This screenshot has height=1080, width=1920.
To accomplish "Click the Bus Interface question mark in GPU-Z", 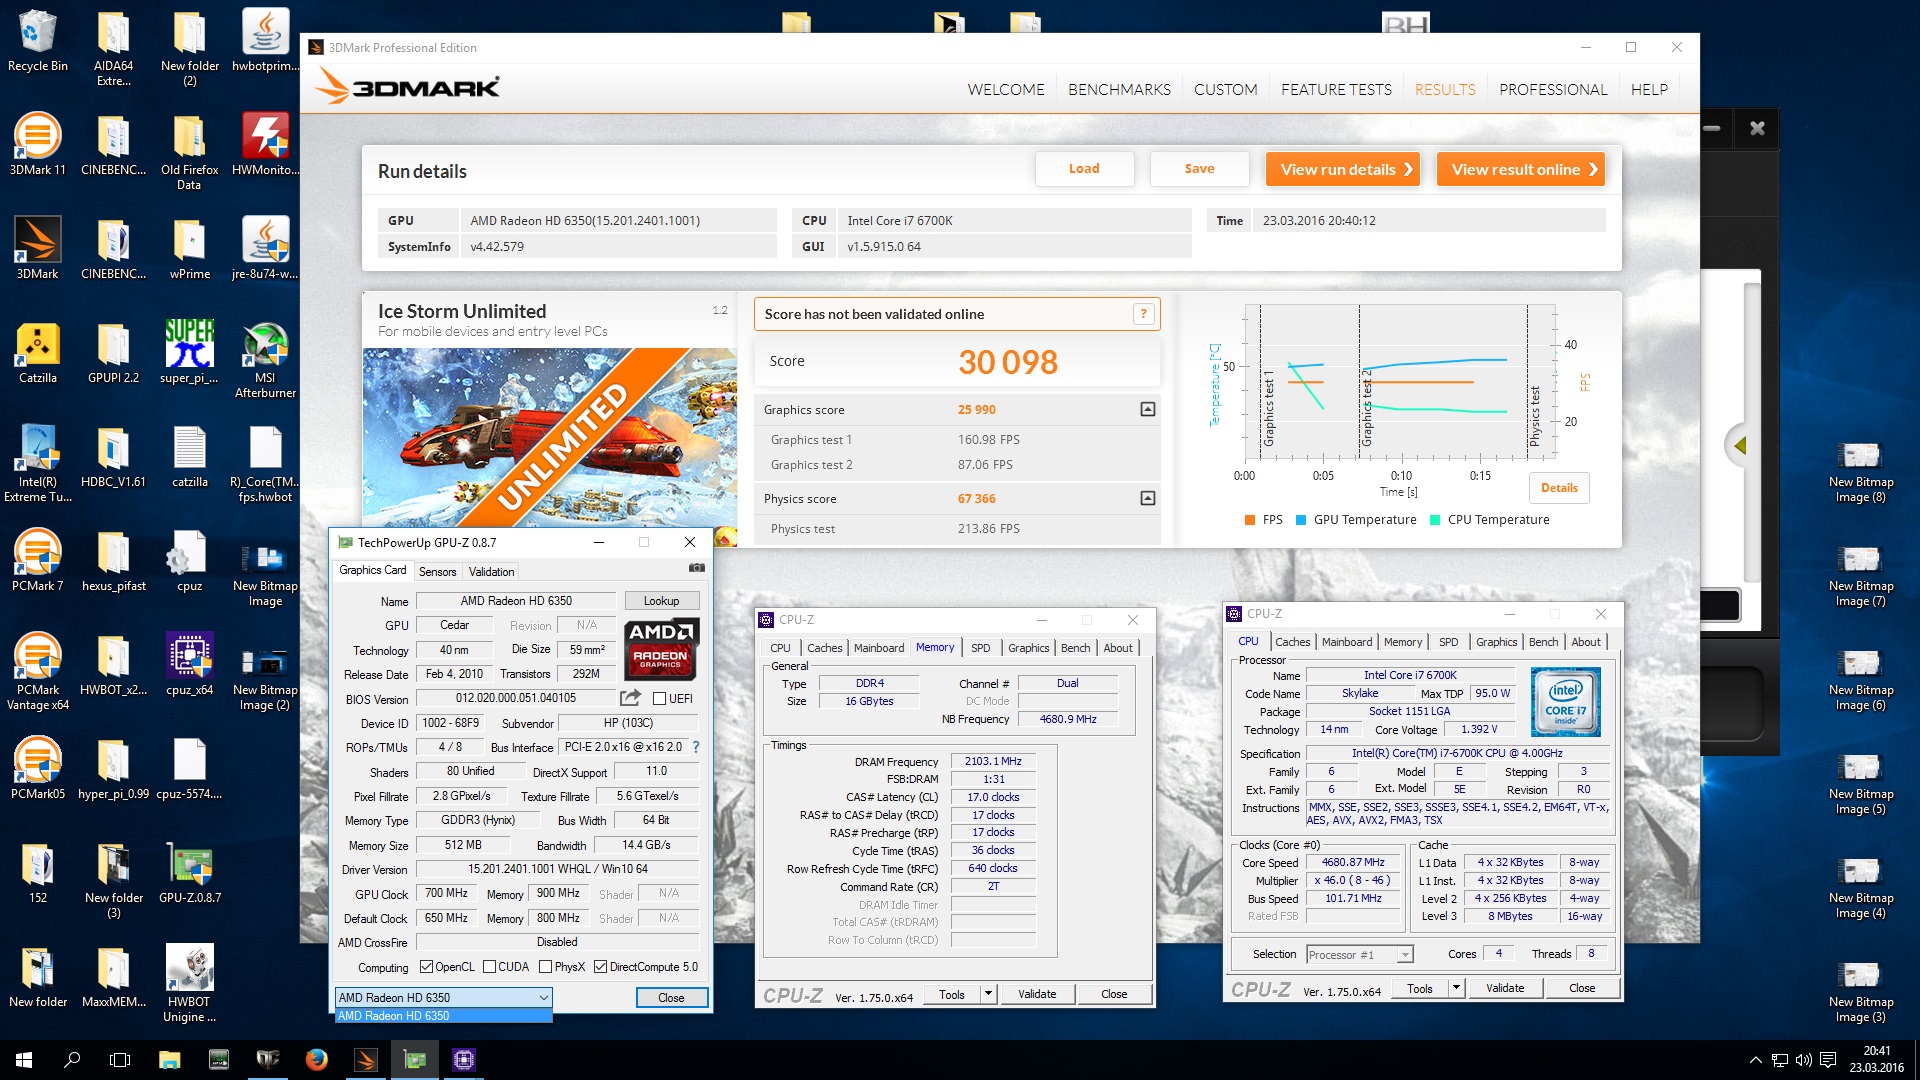I will click(696, 747).
